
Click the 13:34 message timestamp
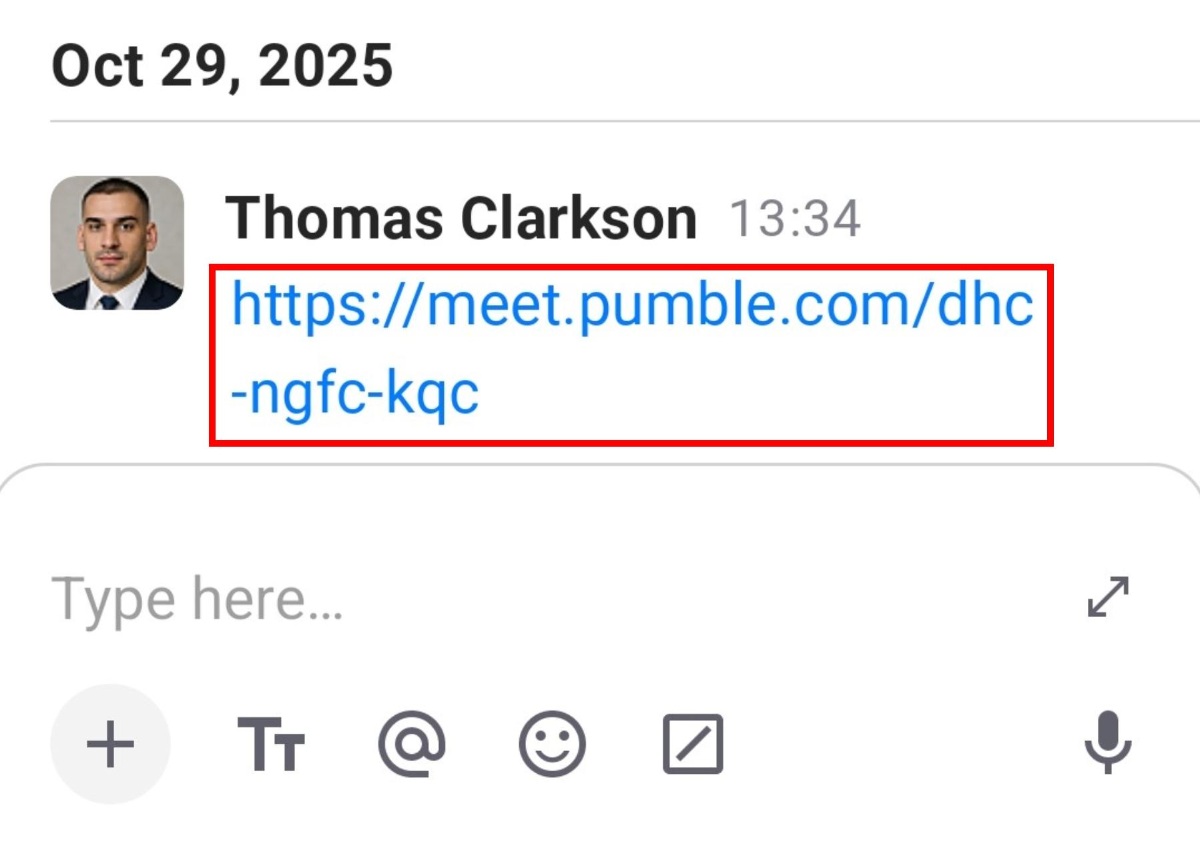(x=795, y=219)
